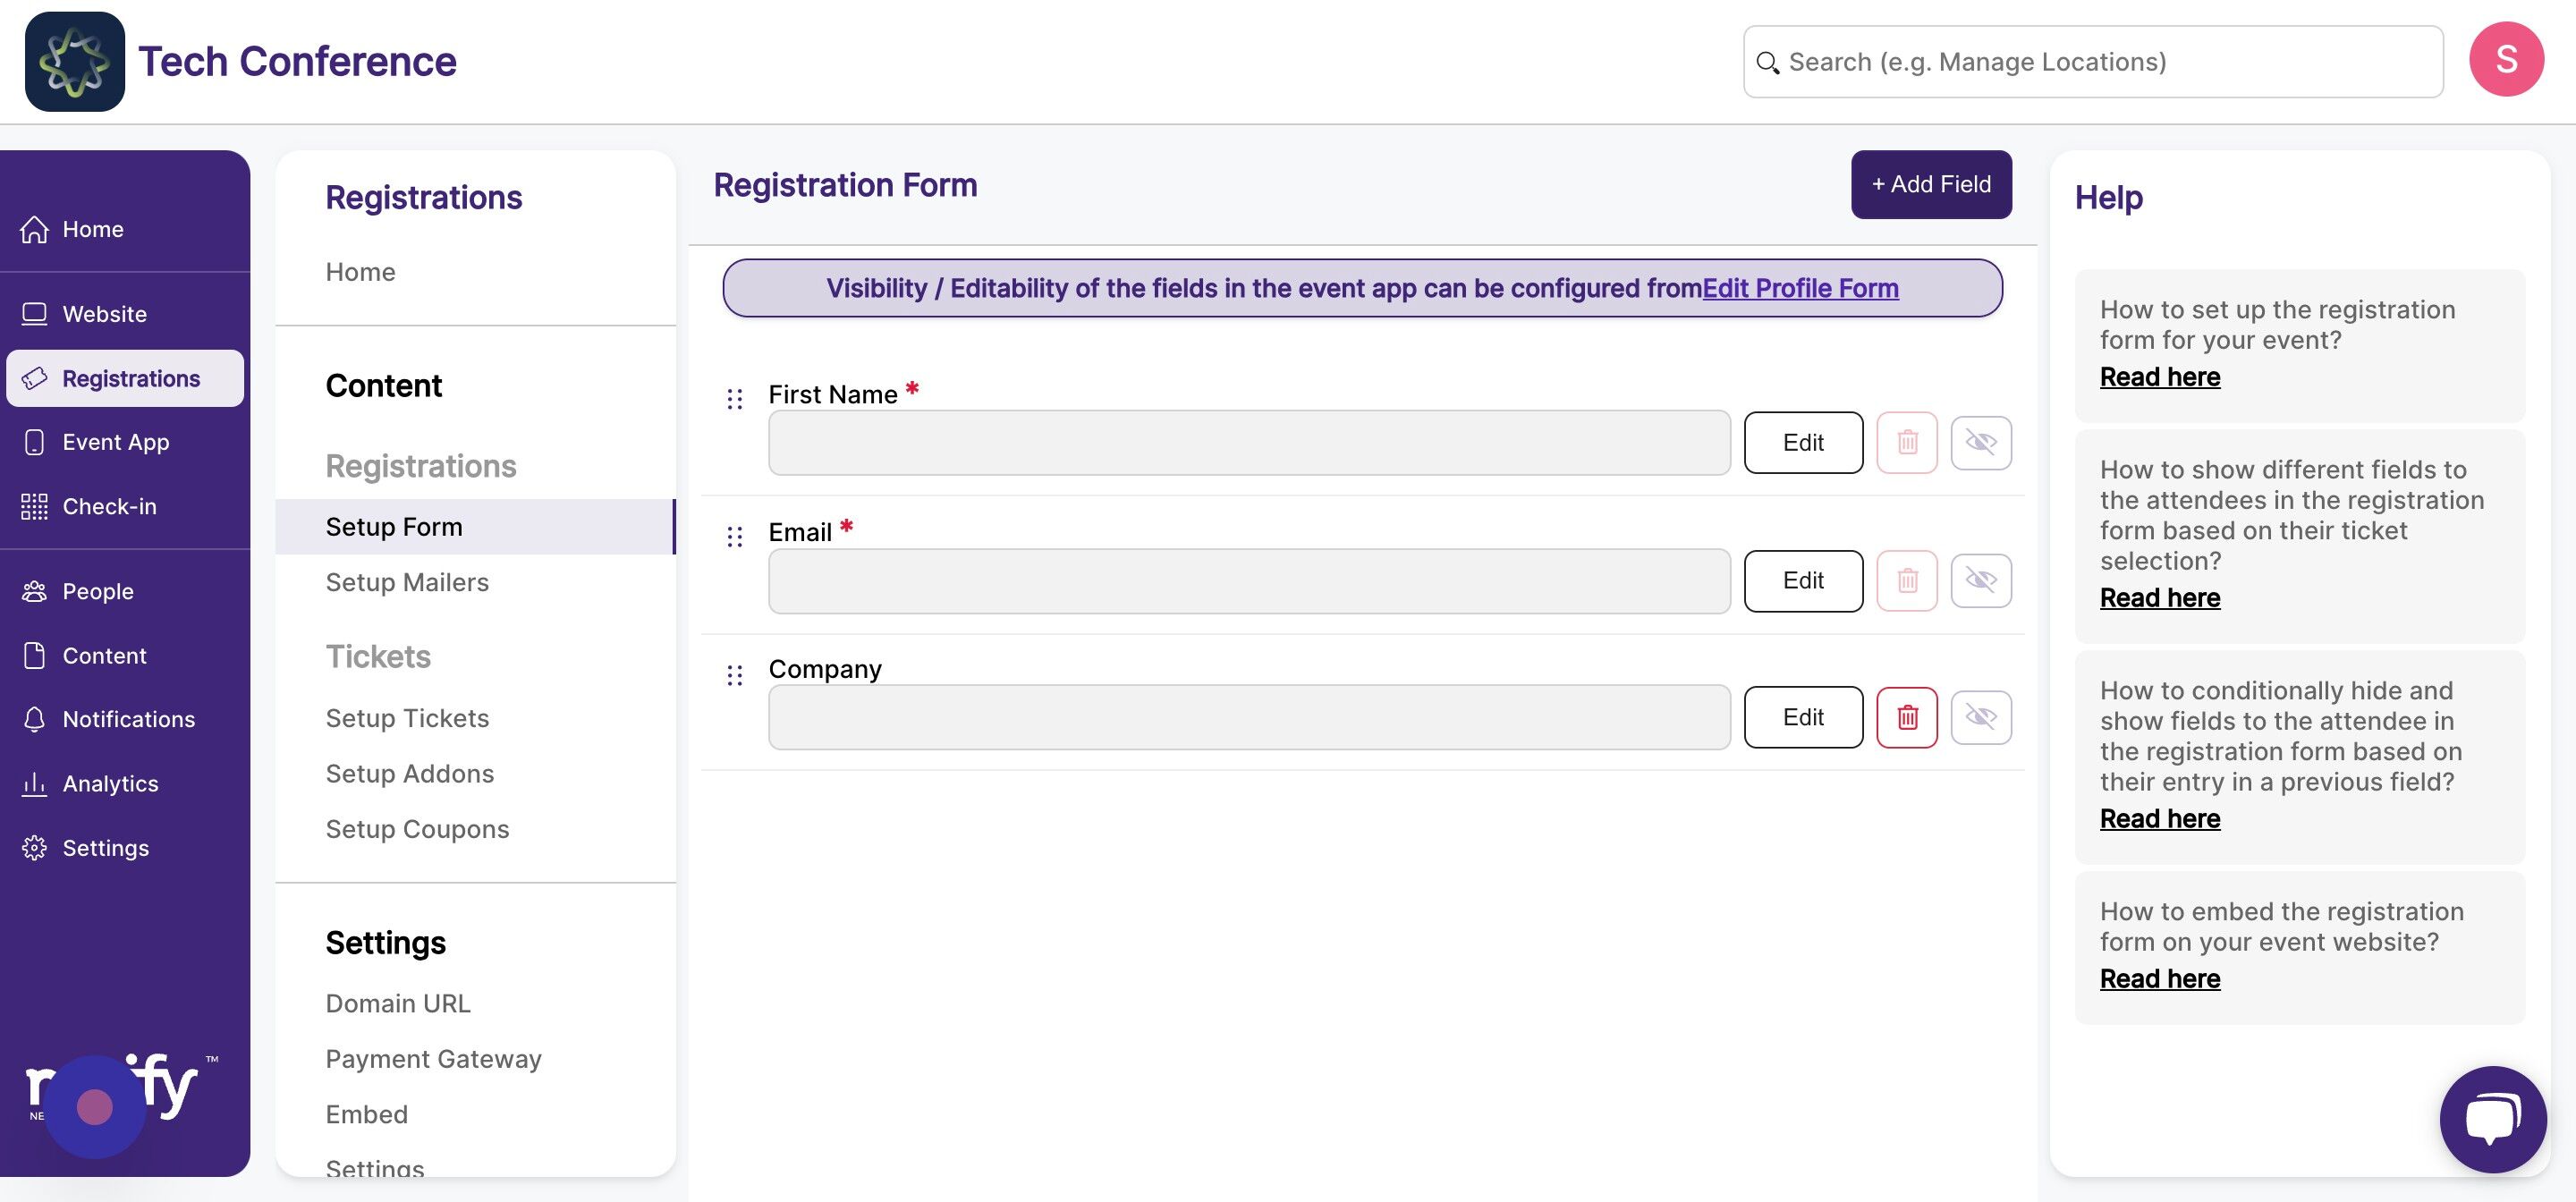Click the delete icon for Email field
The image size is (2576, 1202).
coord(1906,580)
